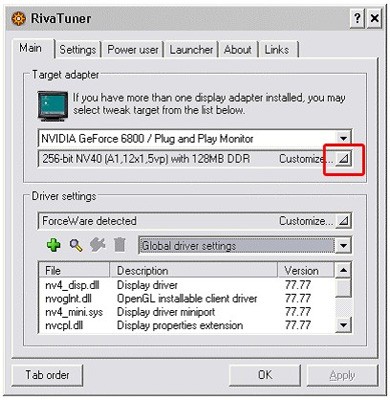
Task: Open the Customize arrow for the NV40 adapter
Action: pos(343,159)
